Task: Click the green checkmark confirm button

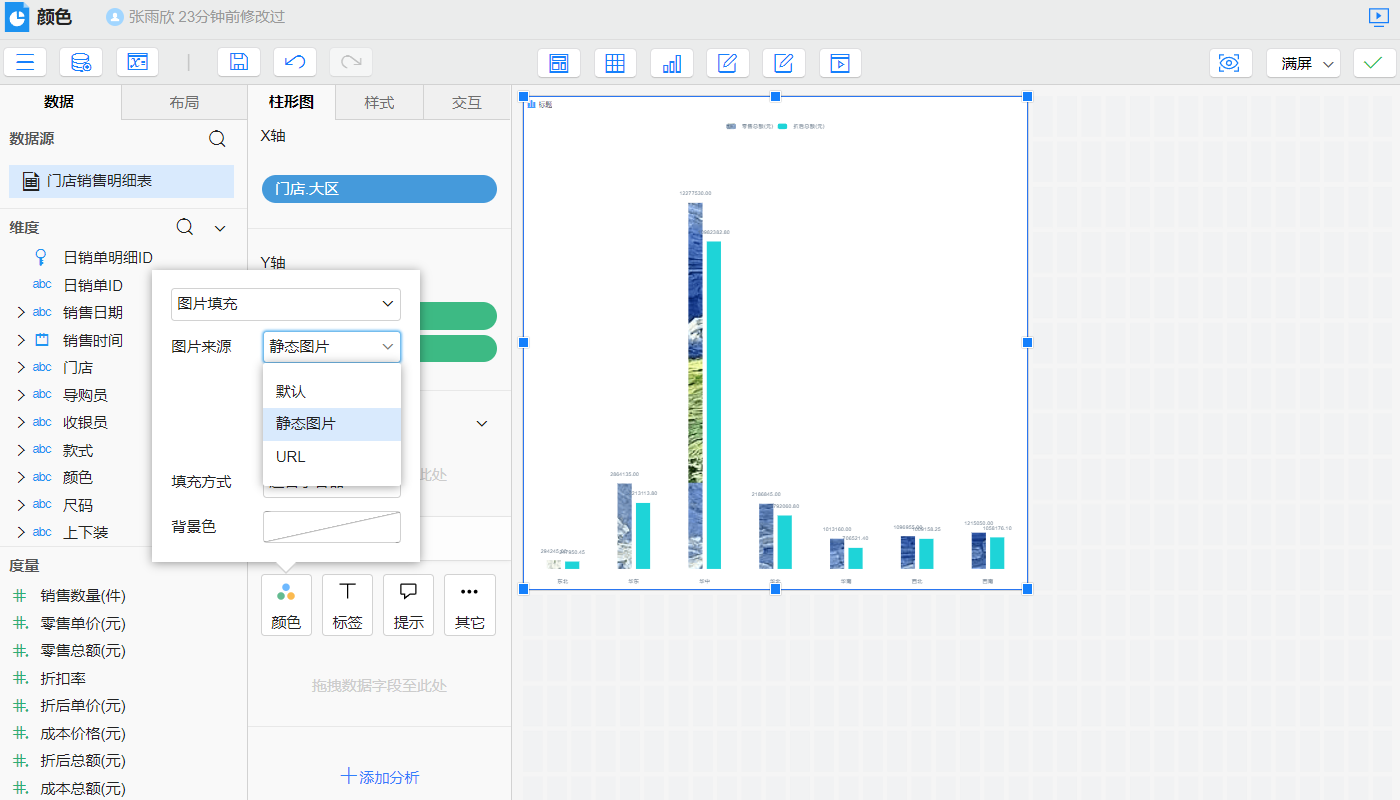Action: pyautogui.click(x=1375, y=63)
